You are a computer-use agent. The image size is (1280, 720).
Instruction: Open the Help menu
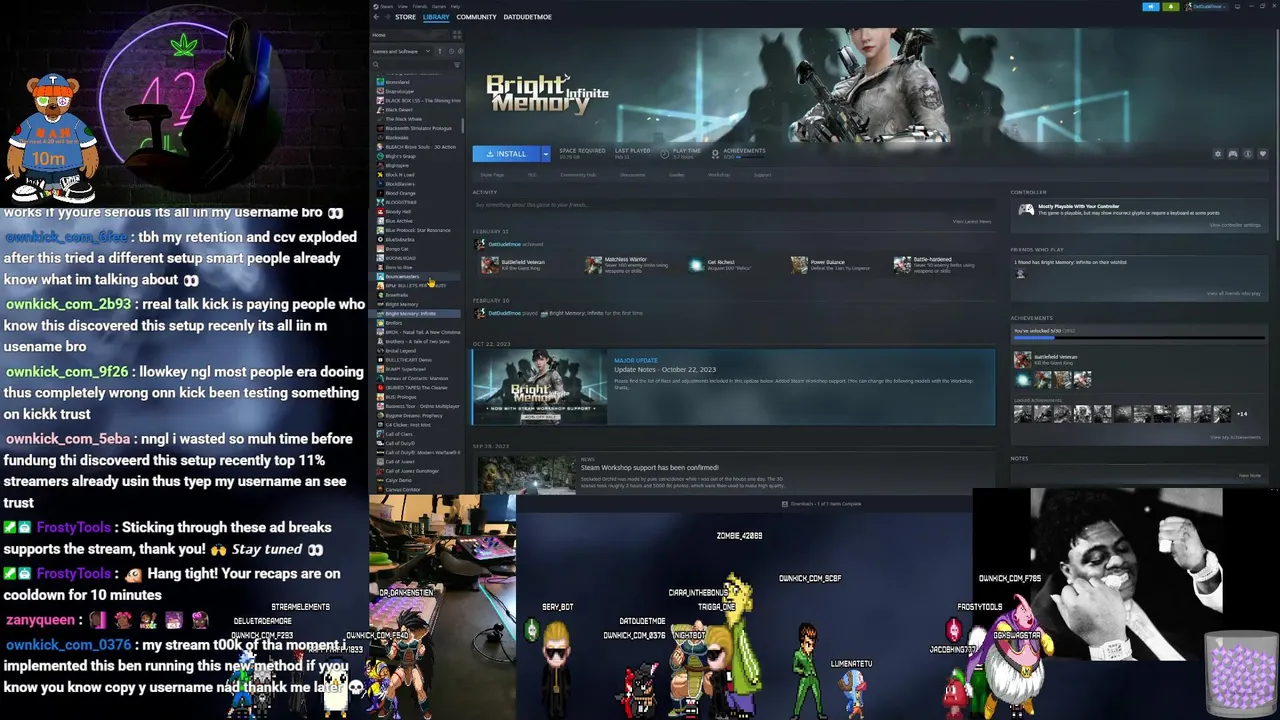tap(455, 6)
